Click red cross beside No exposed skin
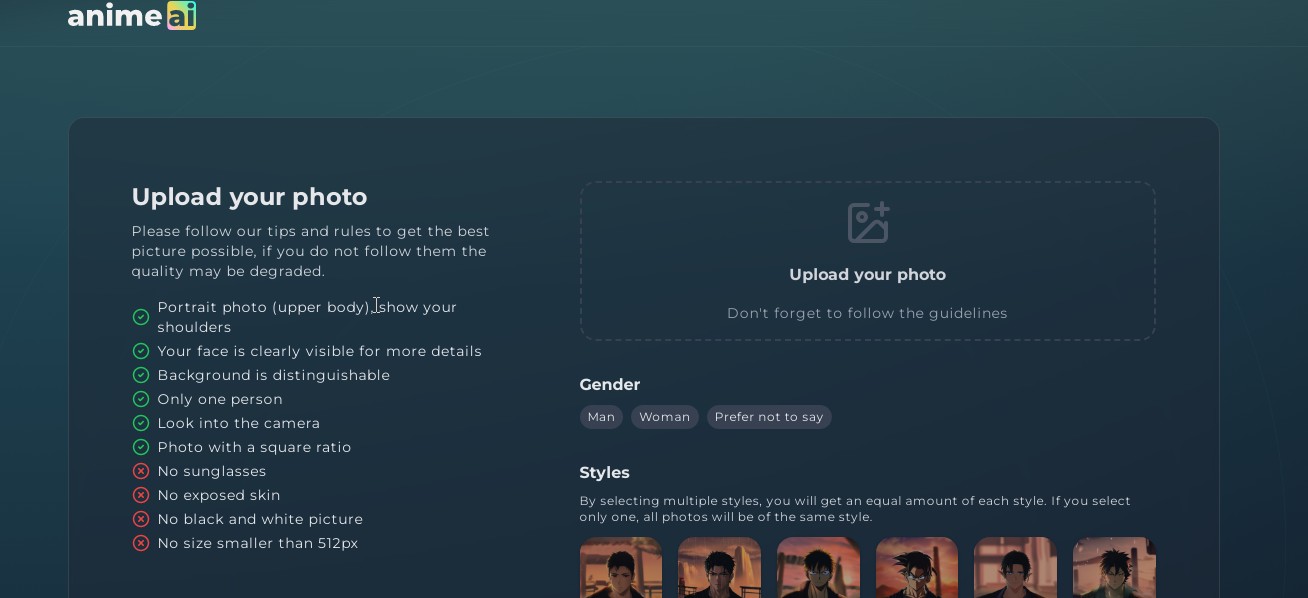The width and height of the screenshot is (1308, 598). [x=141, y=495]
